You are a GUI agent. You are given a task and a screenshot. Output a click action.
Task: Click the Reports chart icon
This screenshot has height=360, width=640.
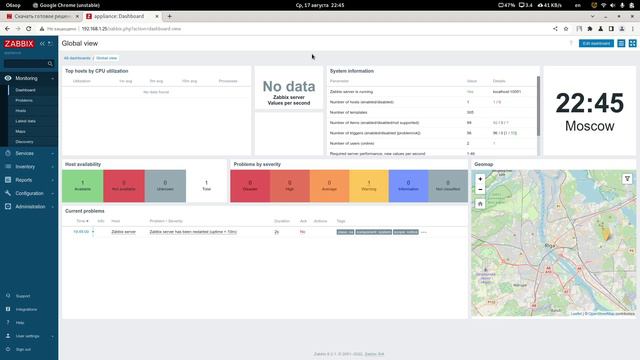[x=8, y=180]
